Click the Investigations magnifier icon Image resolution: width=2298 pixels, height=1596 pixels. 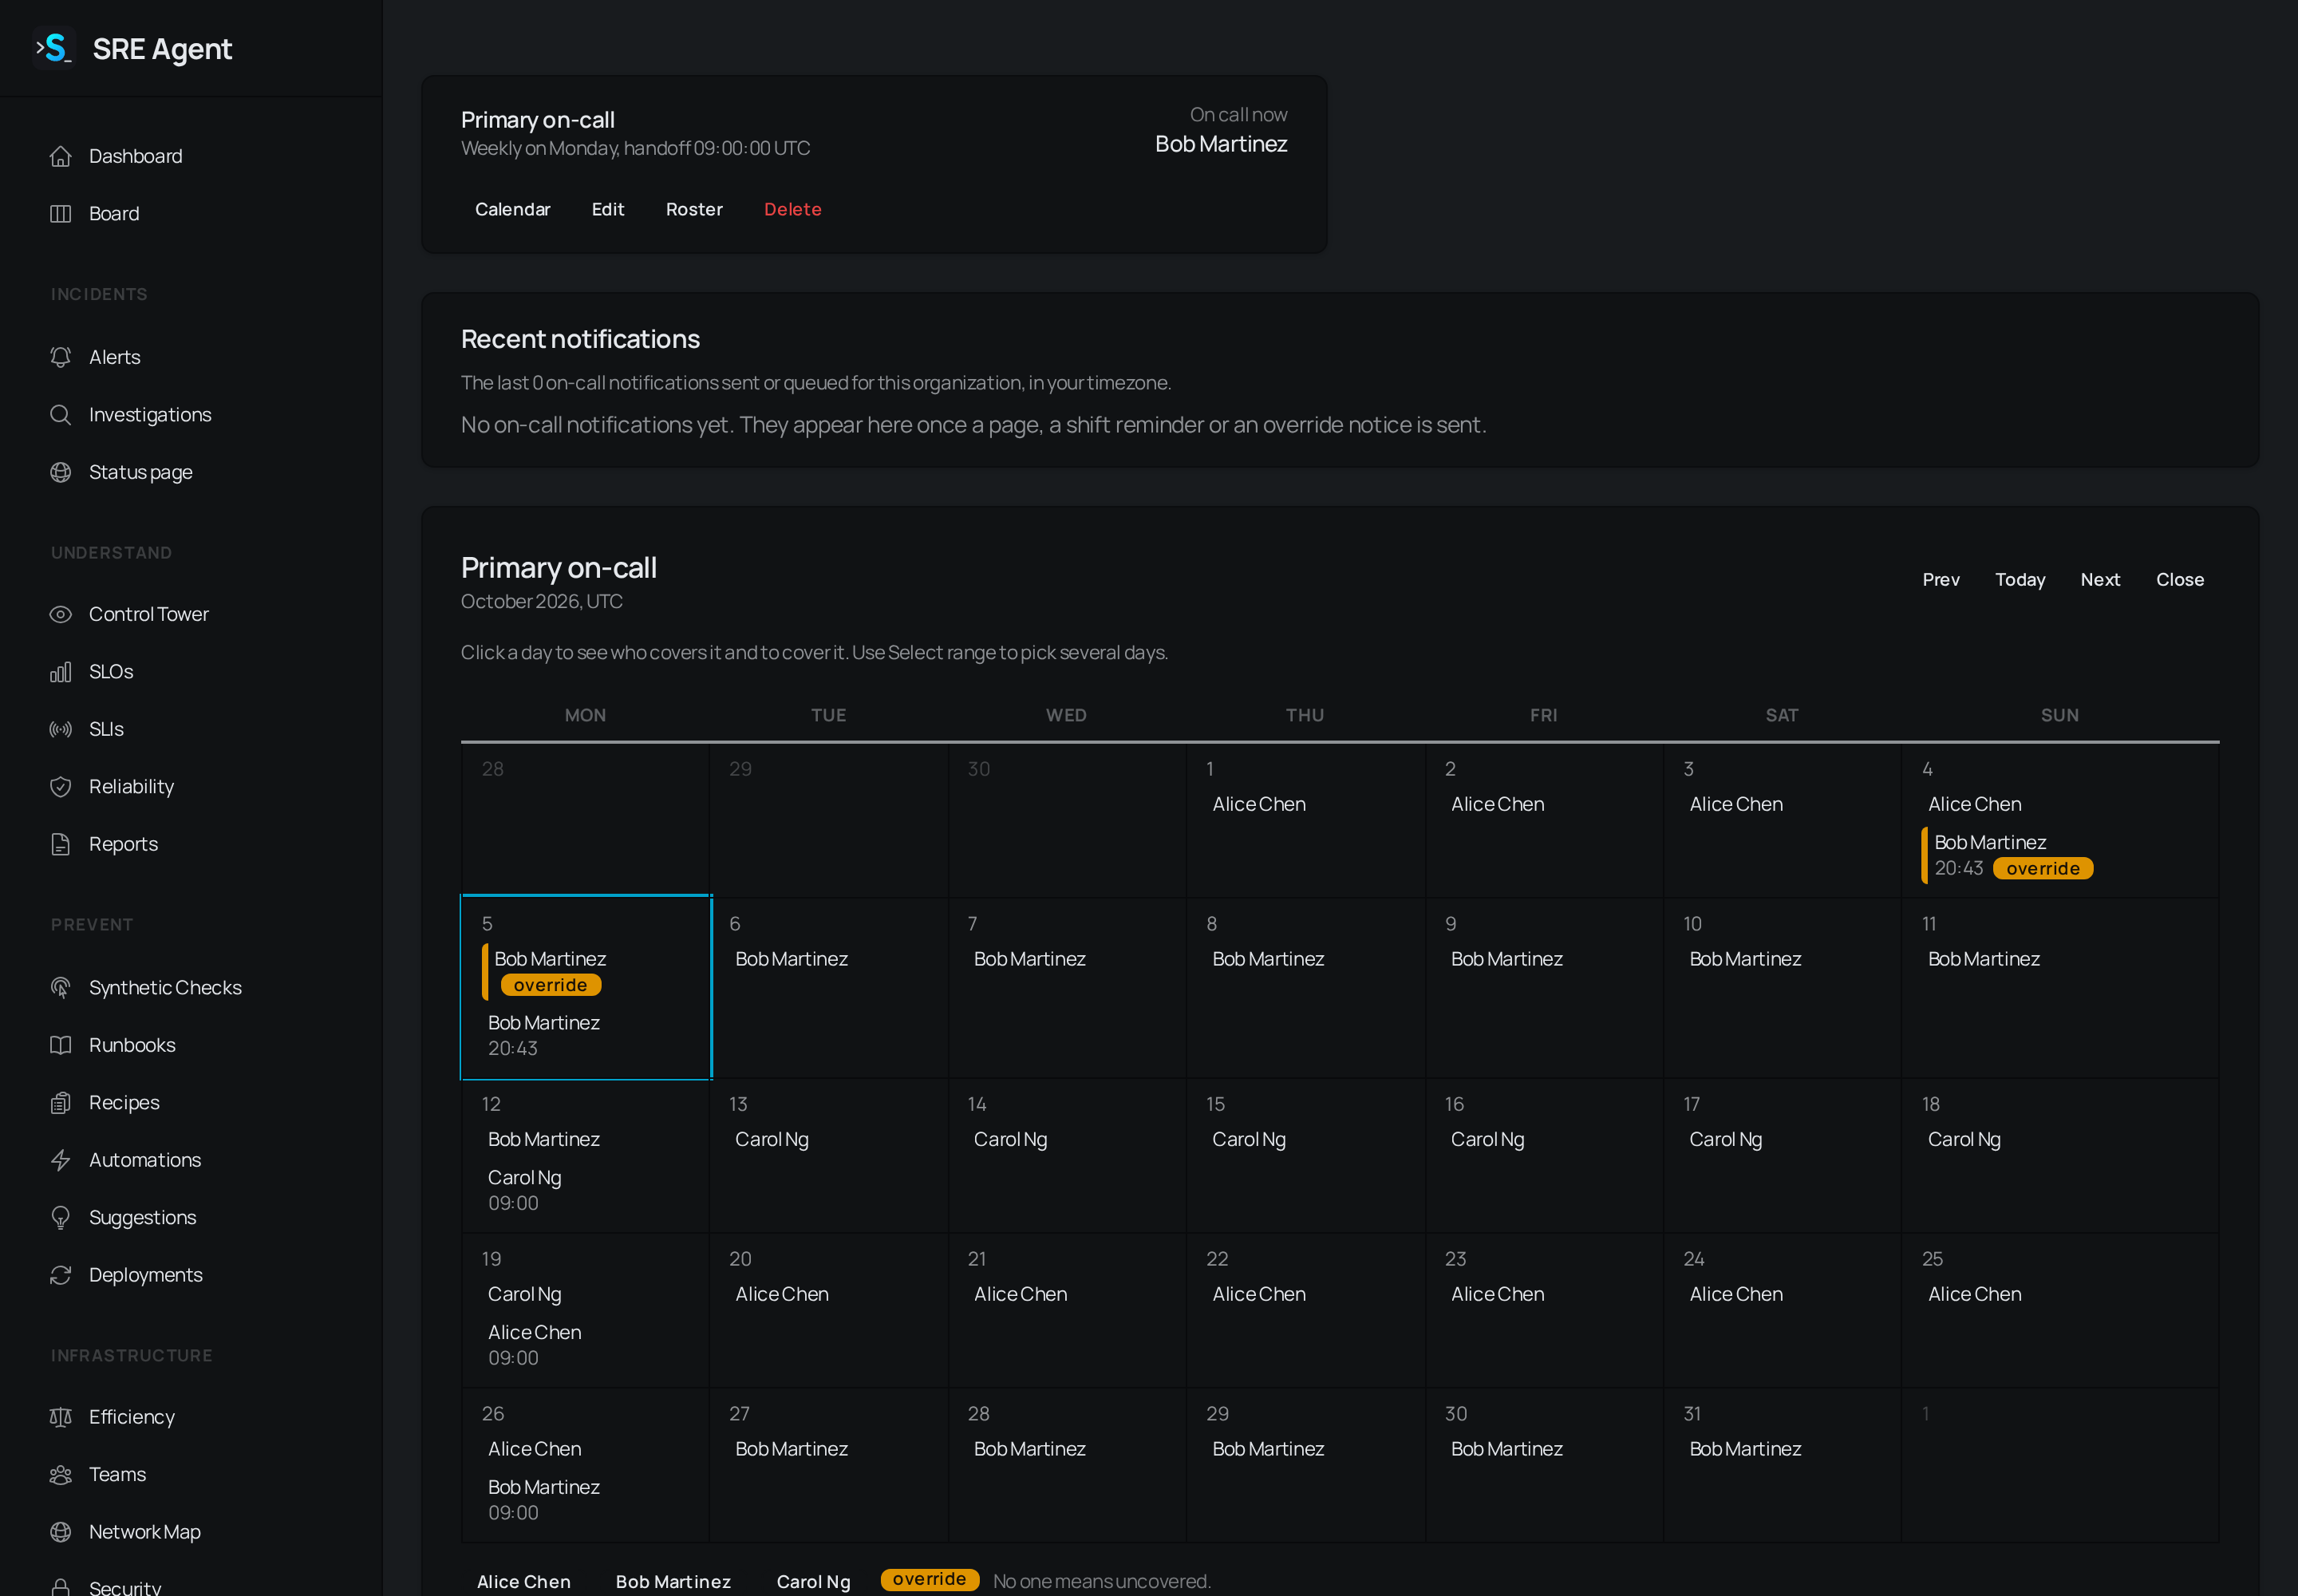click(x=61, y=414)
